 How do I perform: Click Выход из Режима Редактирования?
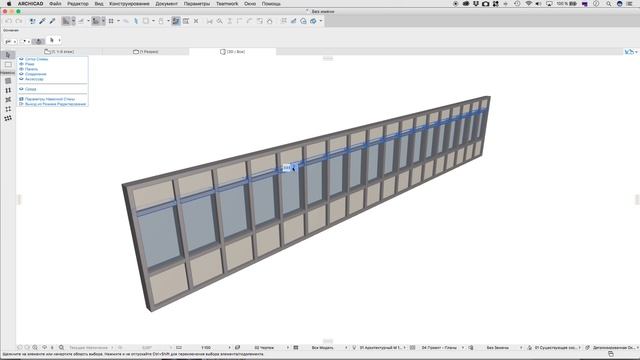pos(55,104)
